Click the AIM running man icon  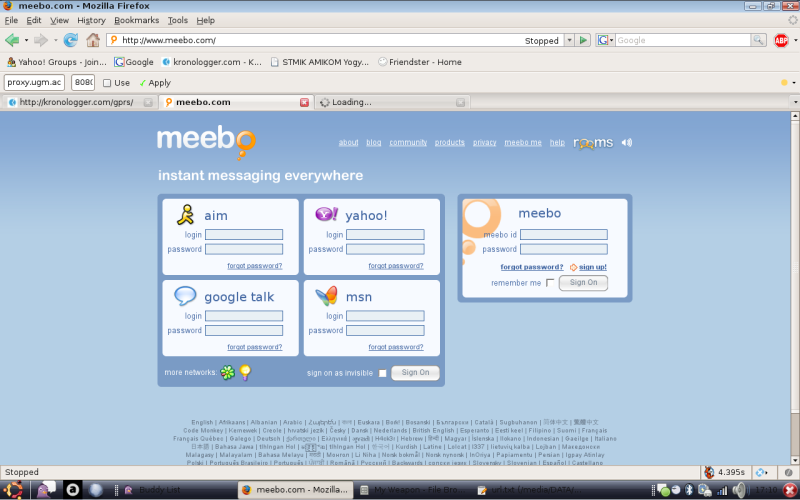tap(186, 215)
